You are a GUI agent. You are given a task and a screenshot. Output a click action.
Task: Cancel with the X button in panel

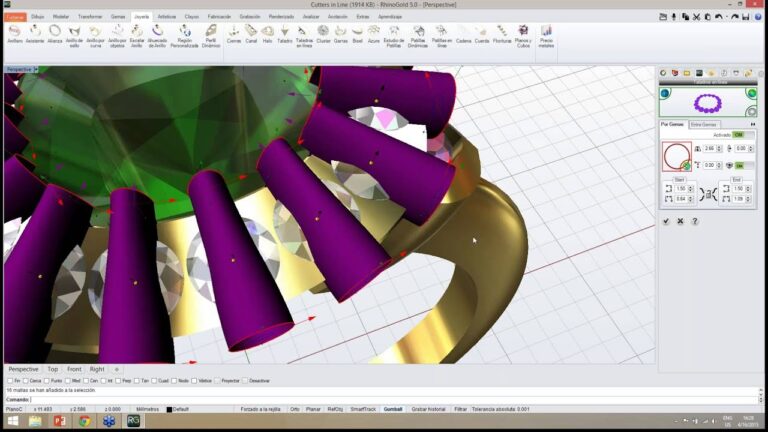tap(680, 221)
